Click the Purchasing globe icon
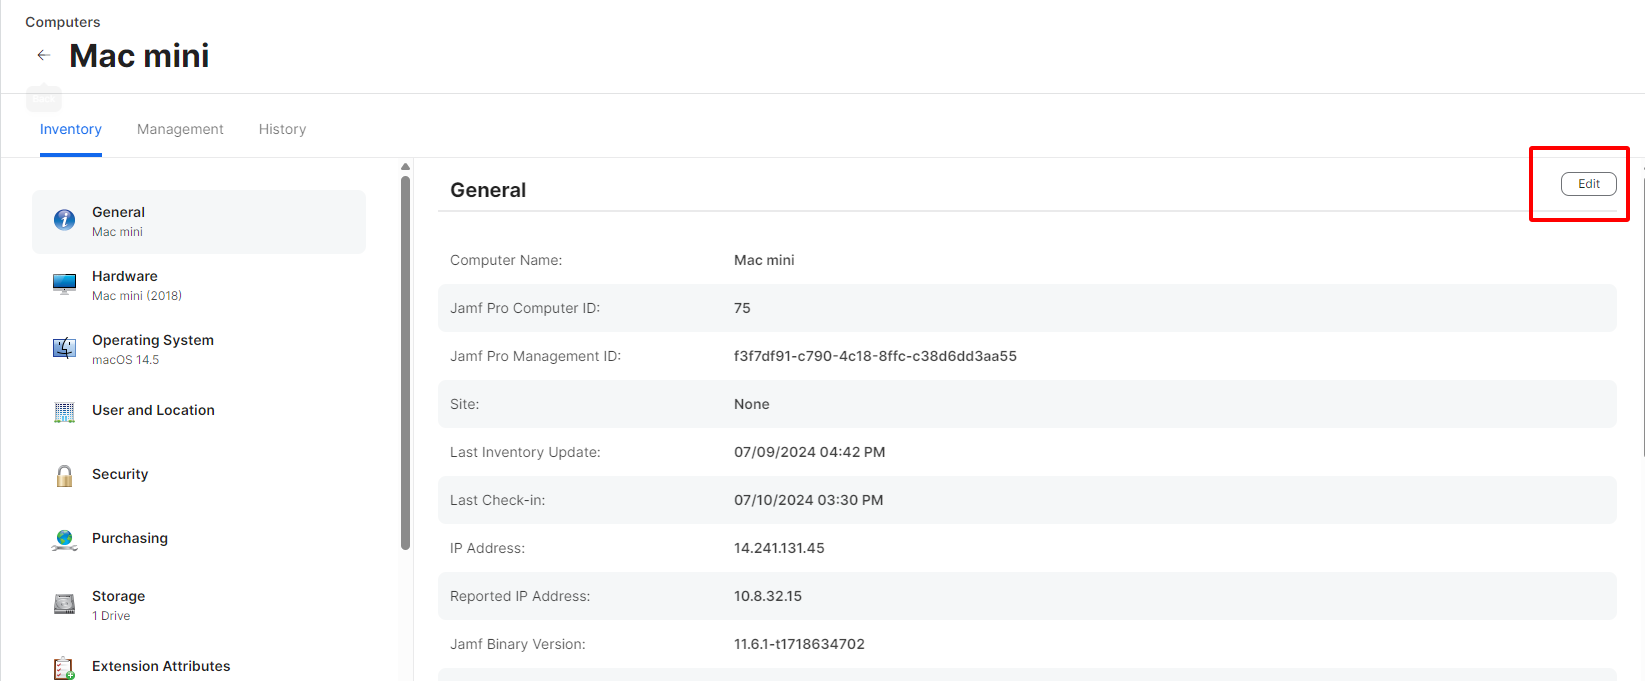Viewport: 1645px width, 681px height. (x=64, y=539)
